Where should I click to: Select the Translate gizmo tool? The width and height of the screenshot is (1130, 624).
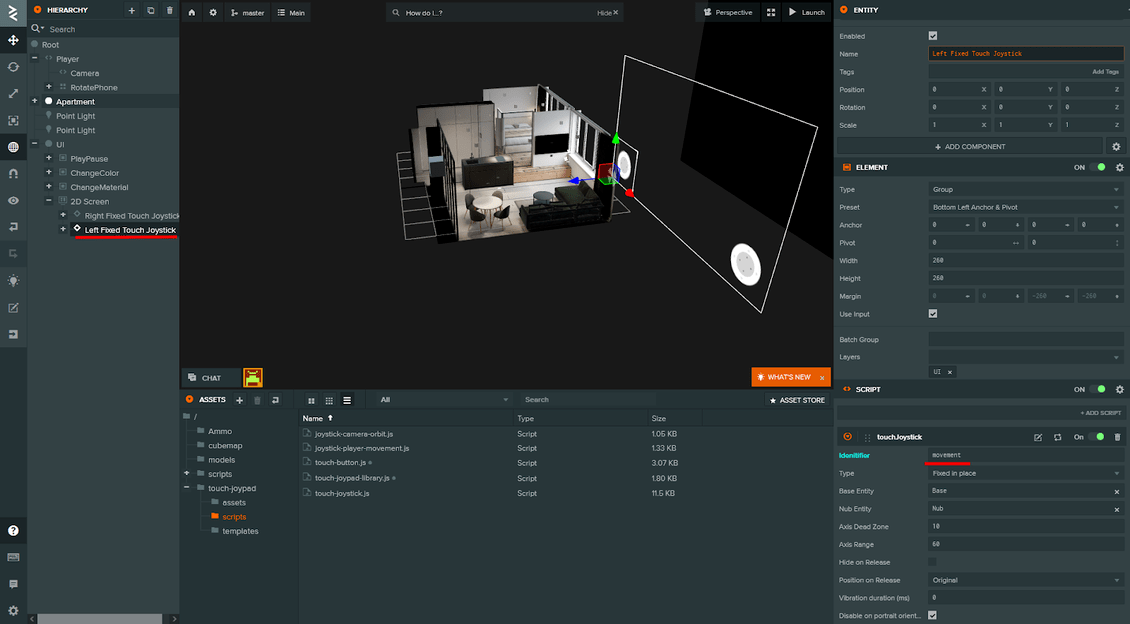(13, 40)
